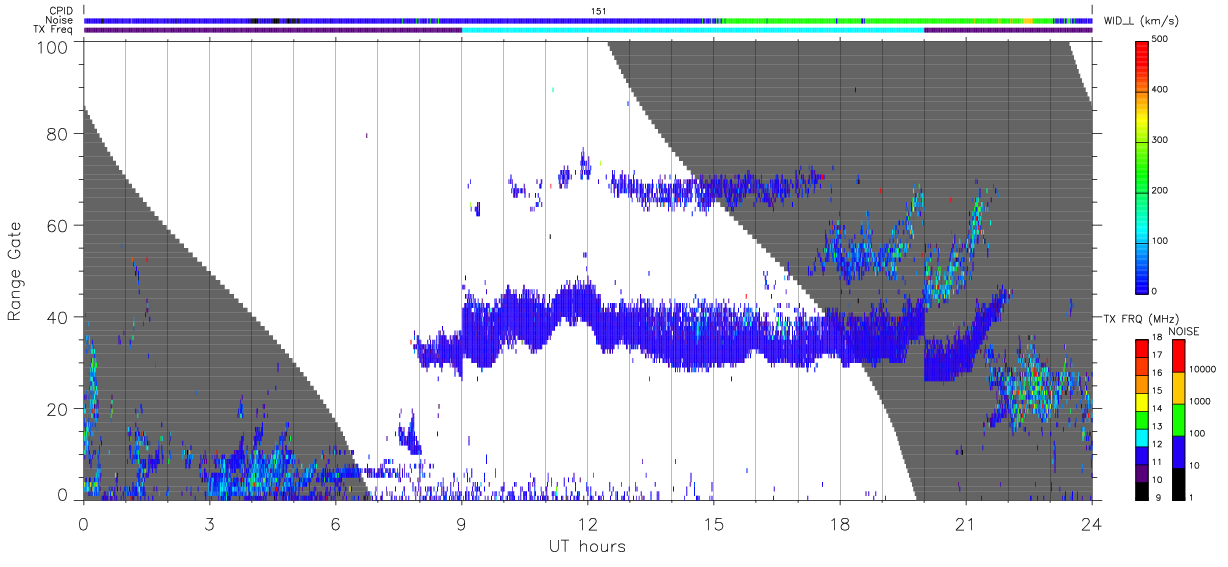Click the Noise label beside the top strip
Viewport: 1228px width, 567px height.
pos(60,20)
